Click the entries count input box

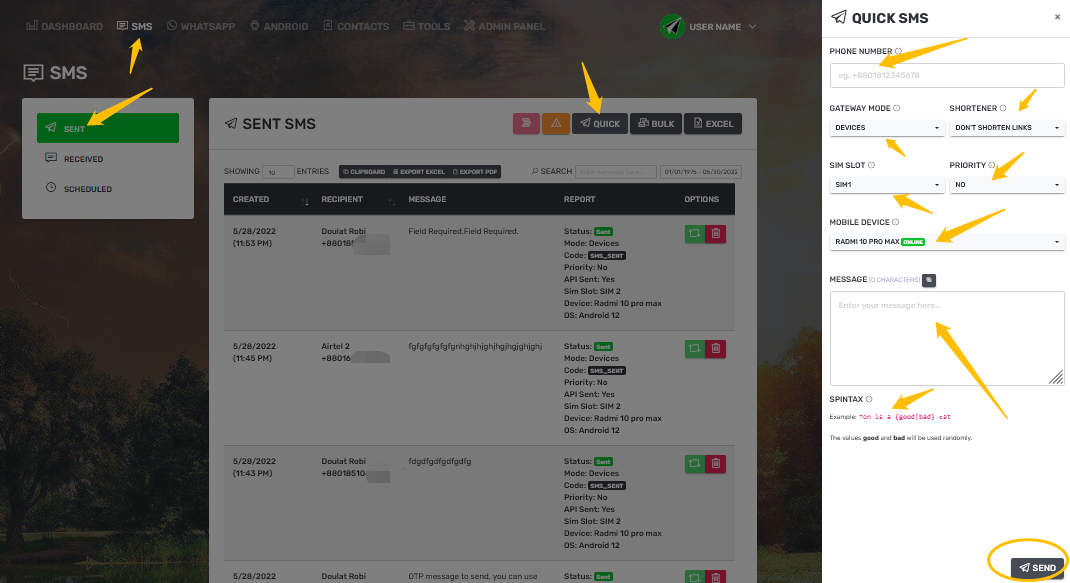[x=278, y=172]
